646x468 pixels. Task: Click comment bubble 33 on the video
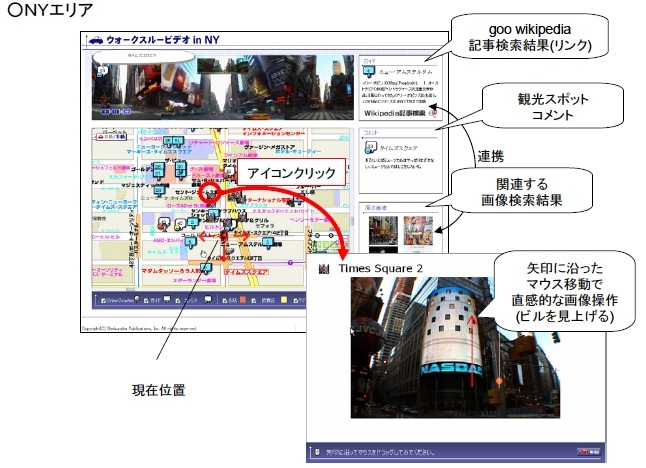click(x=102, y=71)
